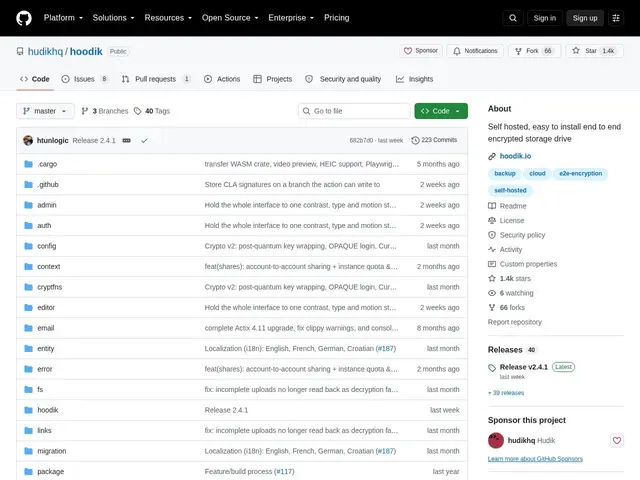Screen dimensions: 640x480
Task: Star the hoodik repository
Action: [x=594, y=51]
